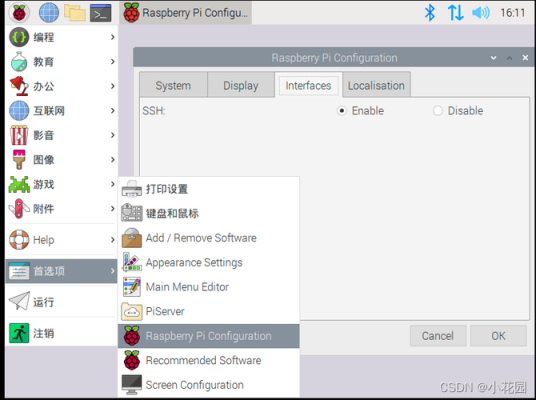
Task: Click the Help lifebuoy icon
Action: point(19,240)
